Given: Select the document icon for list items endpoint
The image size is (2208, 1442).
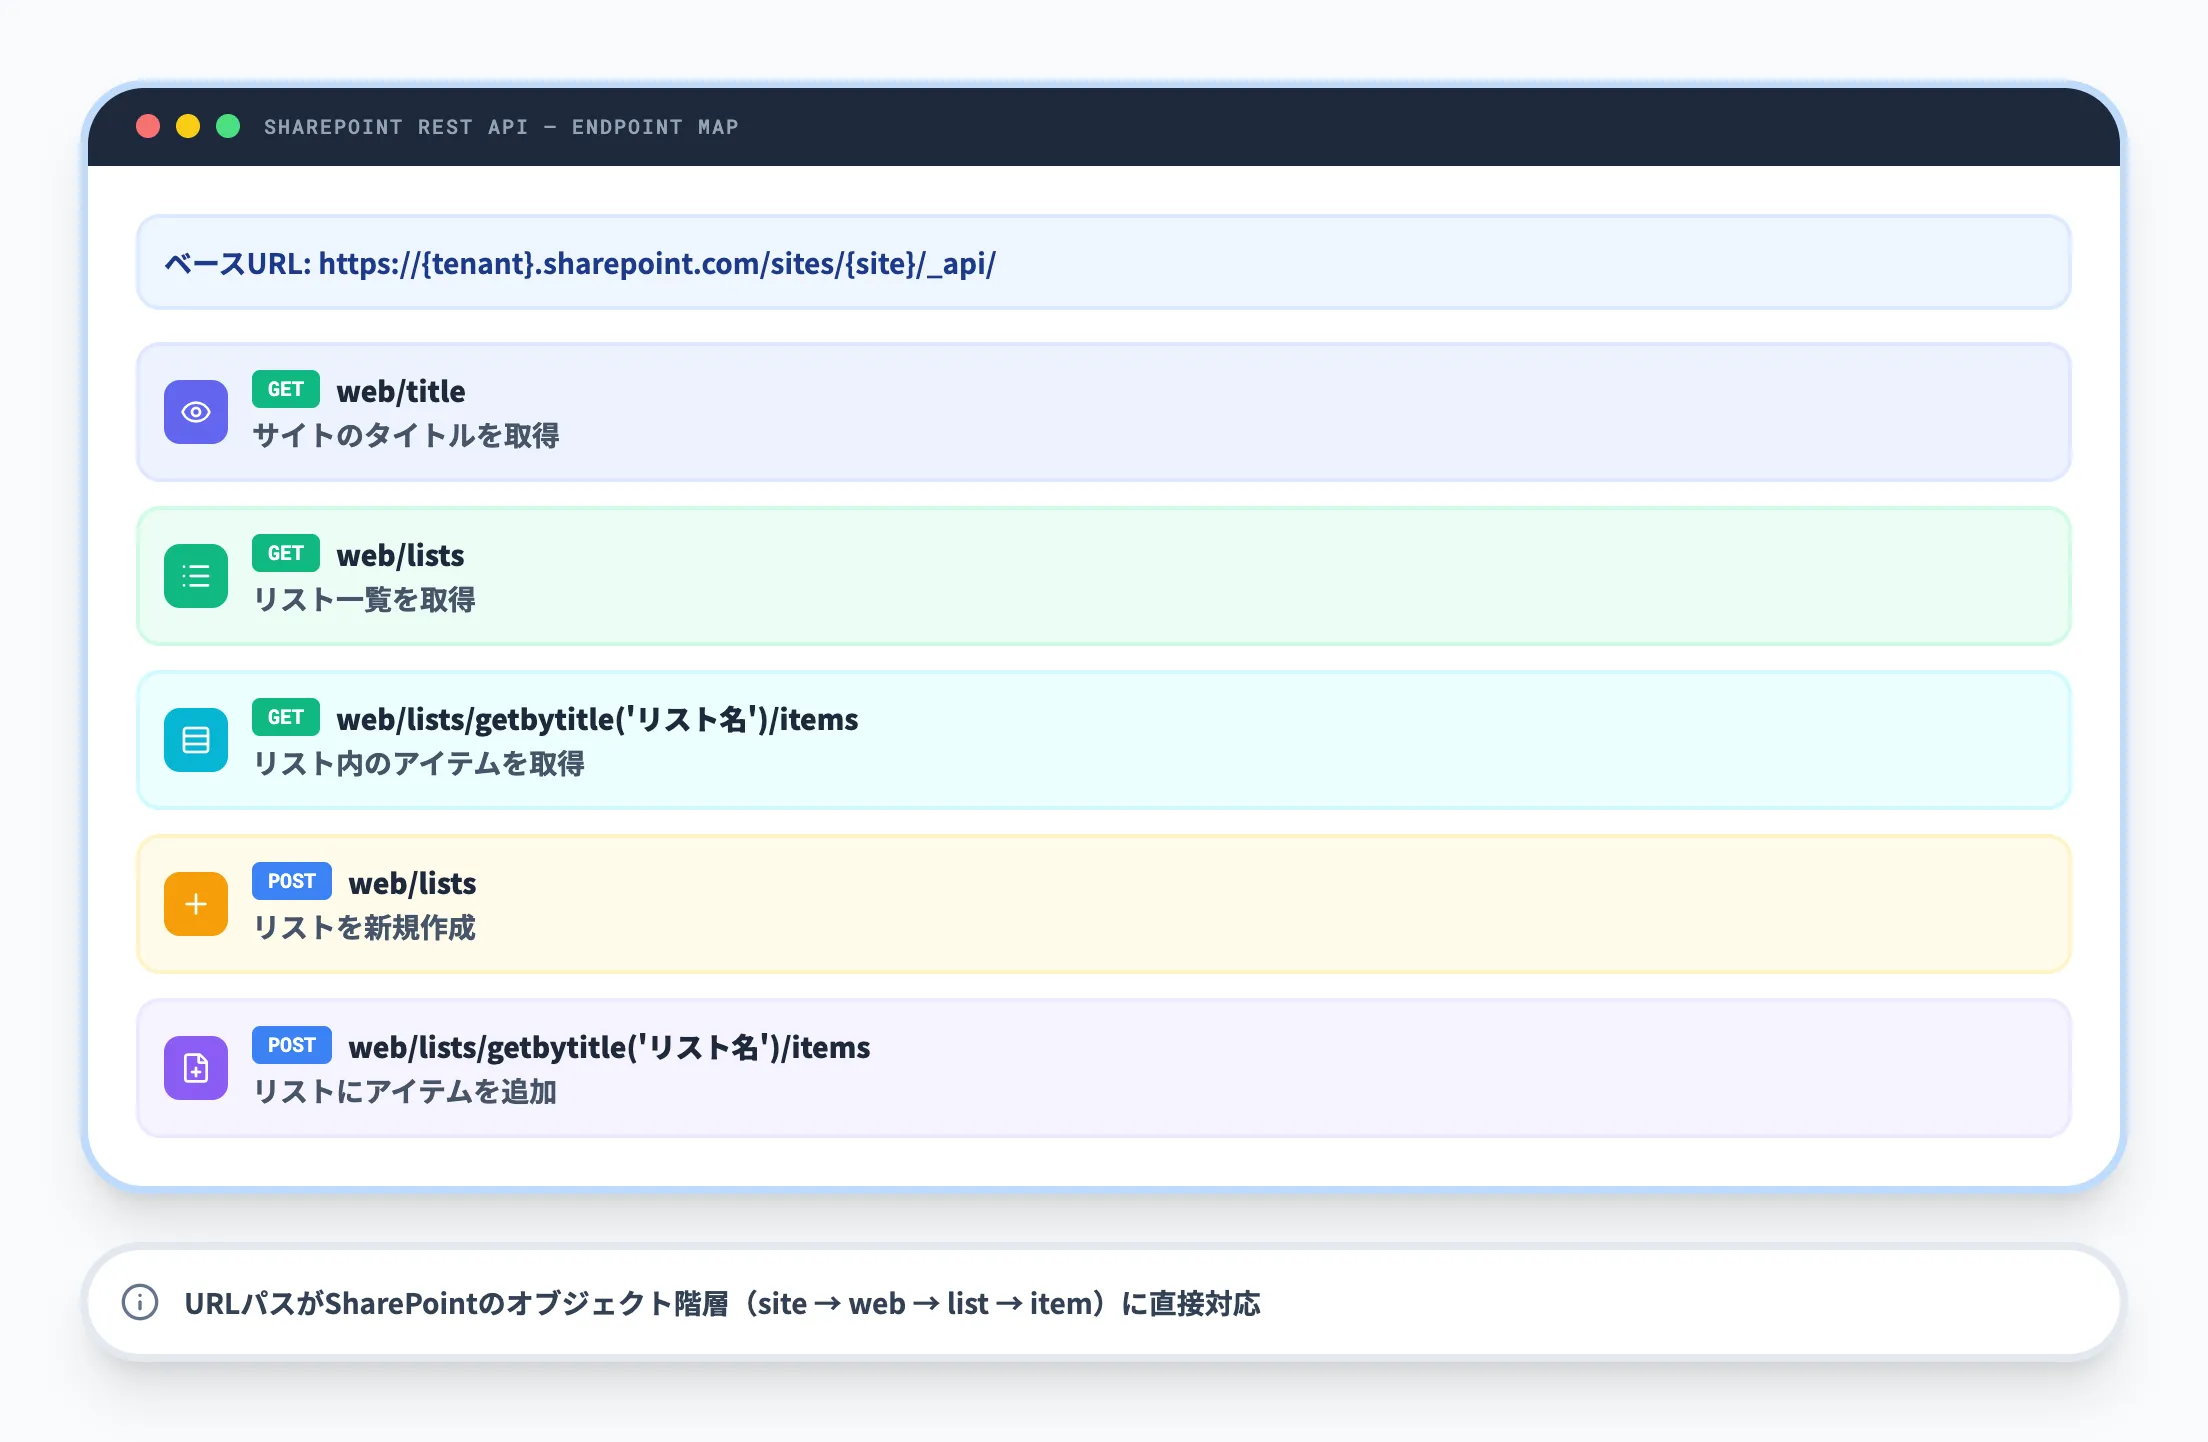Looking at the screenshot, I should click(196, 740).
